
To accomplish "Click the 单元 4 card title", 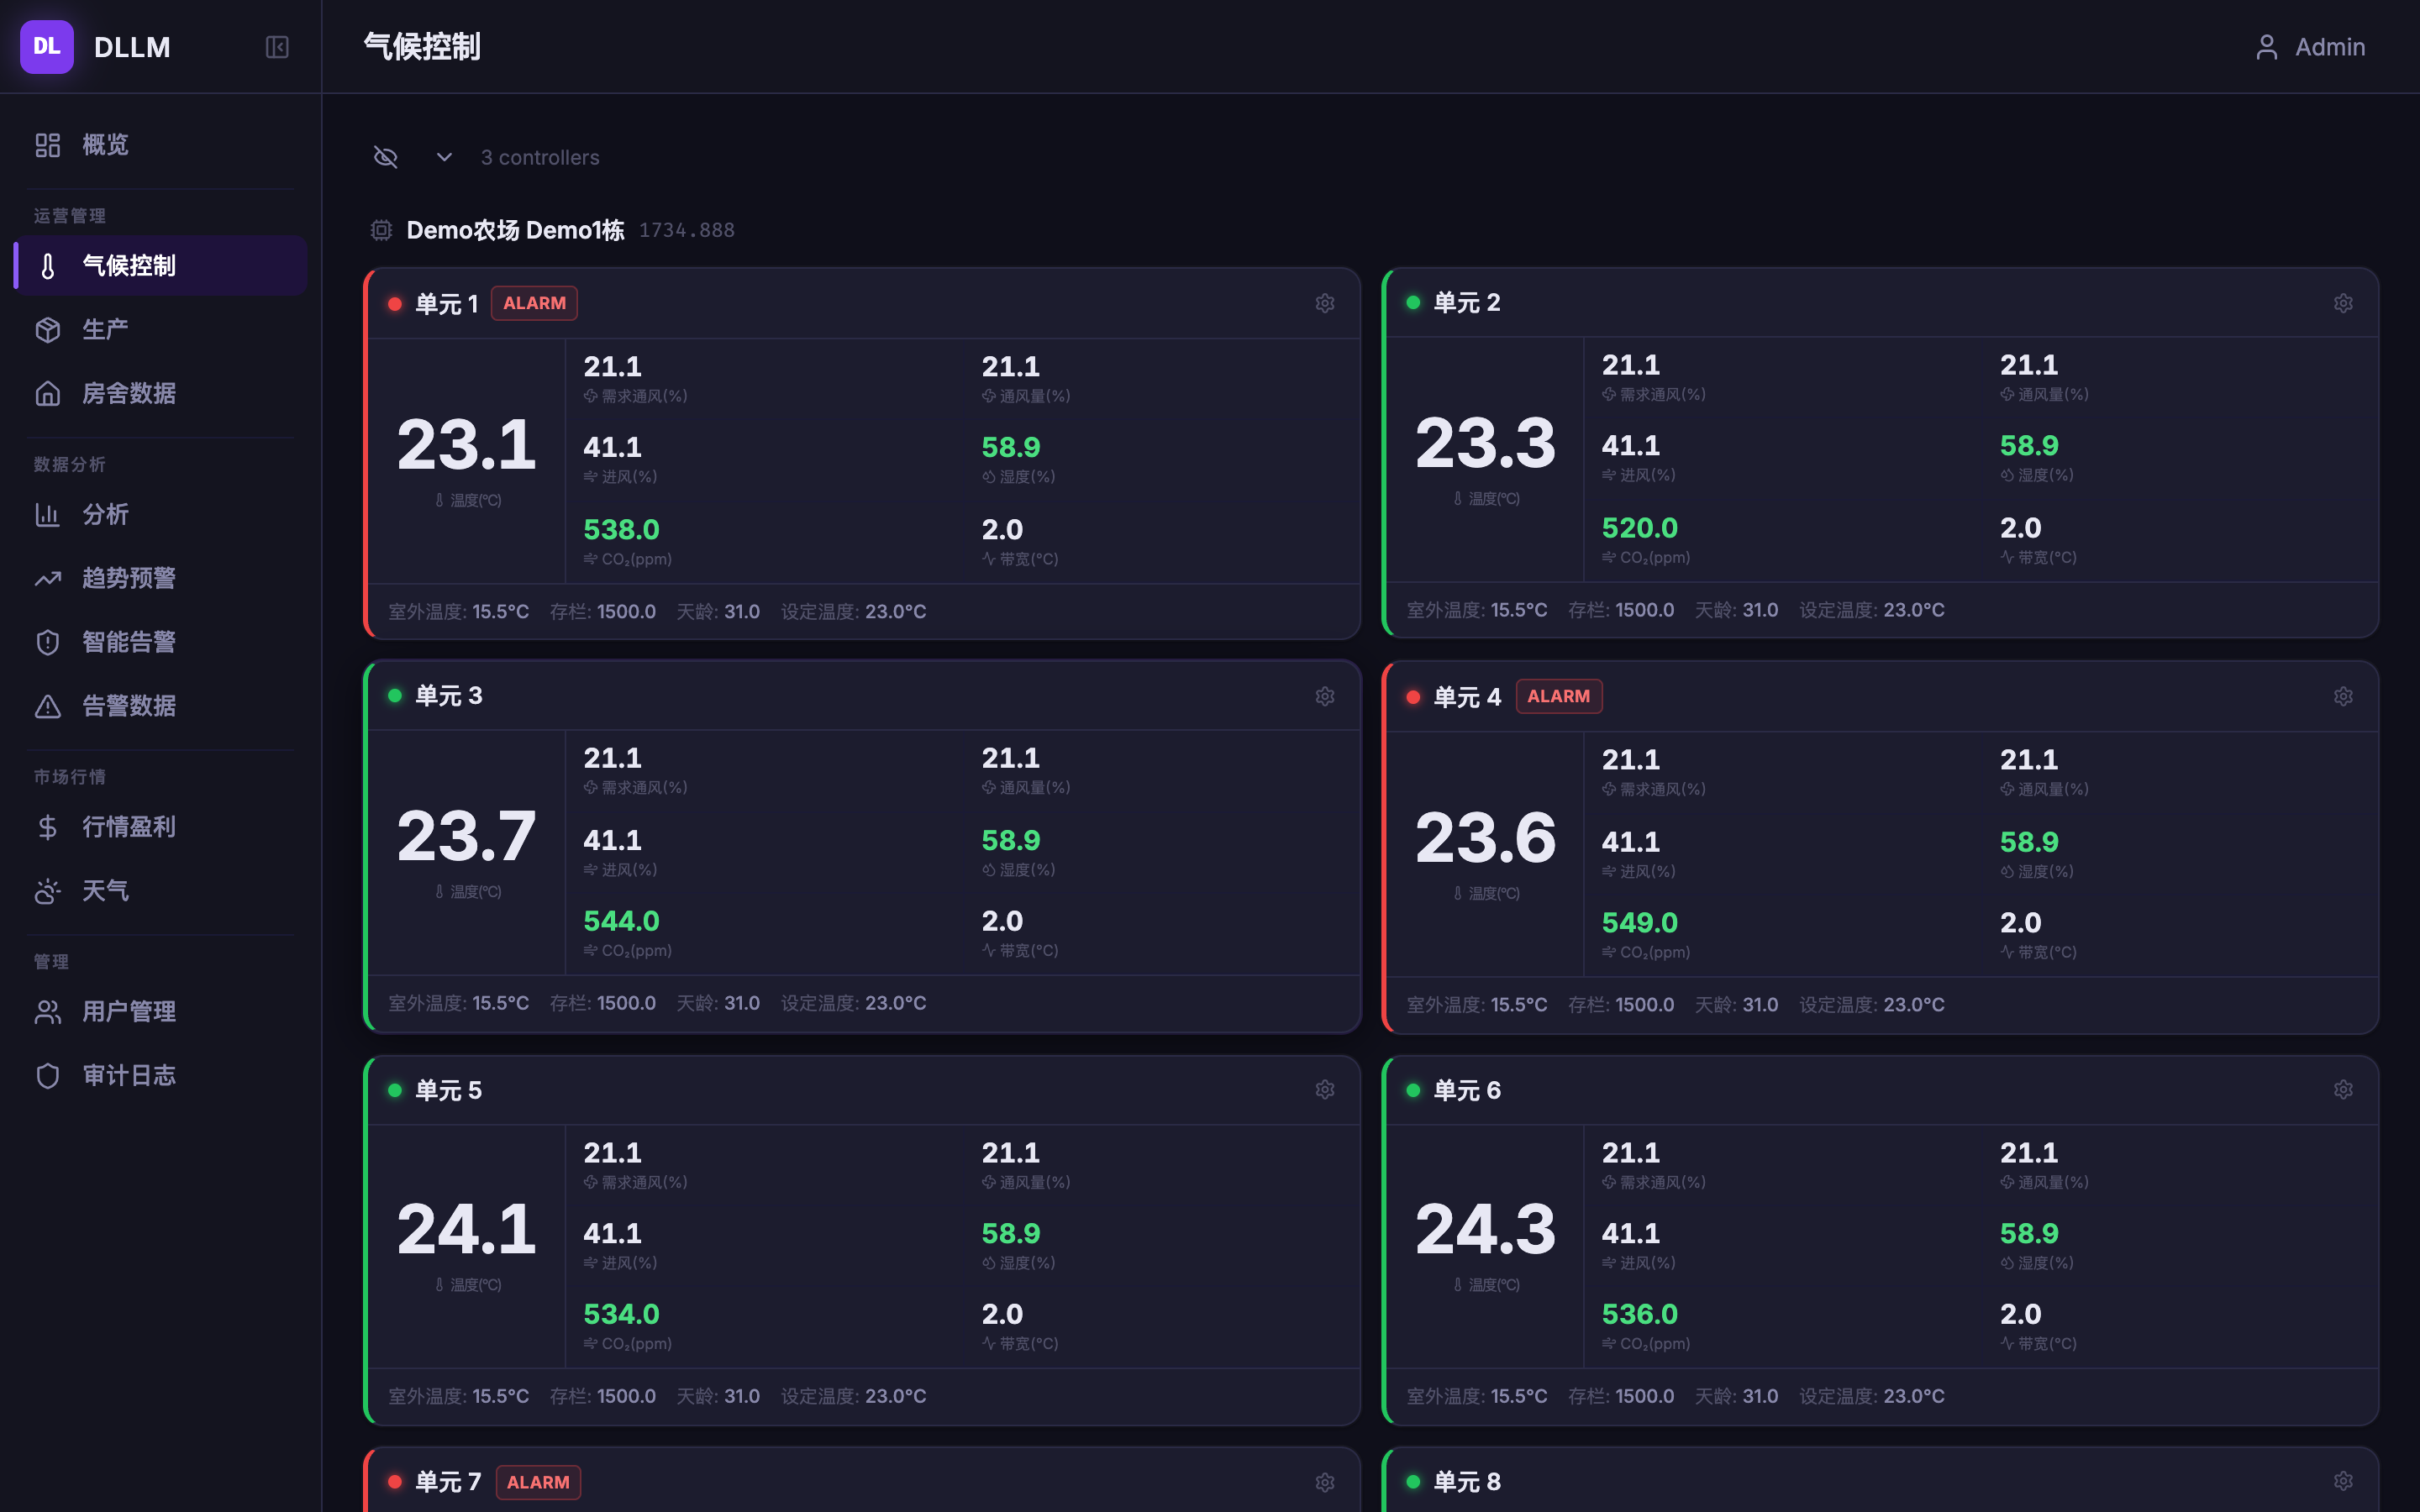I will (x=1467, y=697).
